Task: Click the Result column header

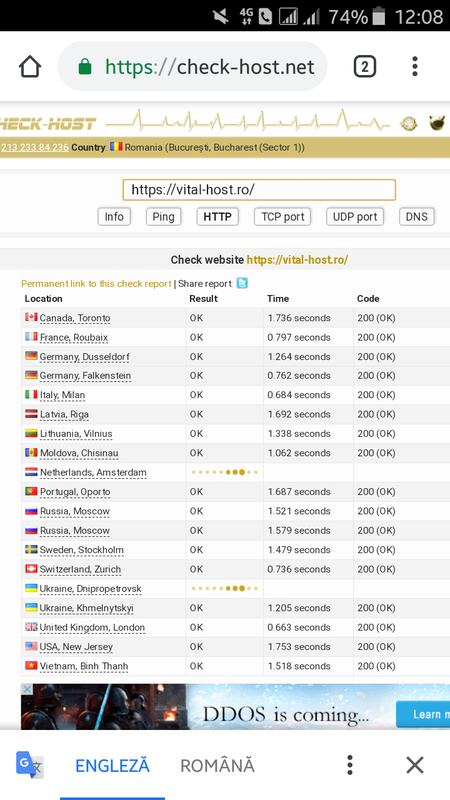Action: tap(204, 298)
